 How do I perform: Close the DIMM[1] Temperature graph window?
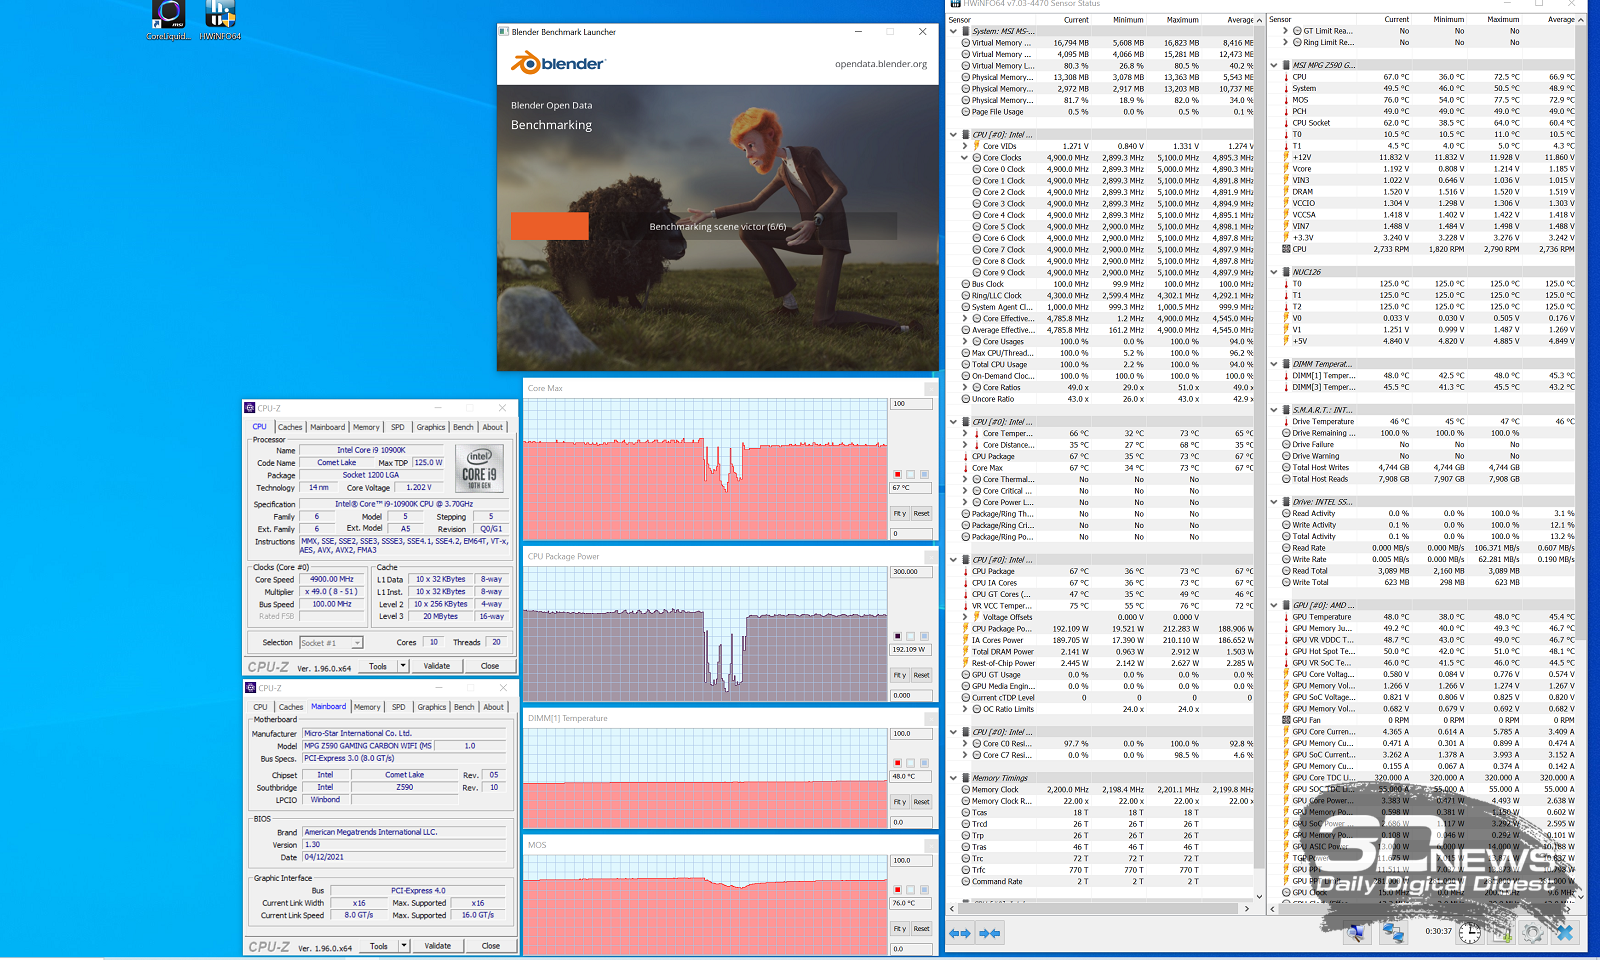click(x=931, y=718)
